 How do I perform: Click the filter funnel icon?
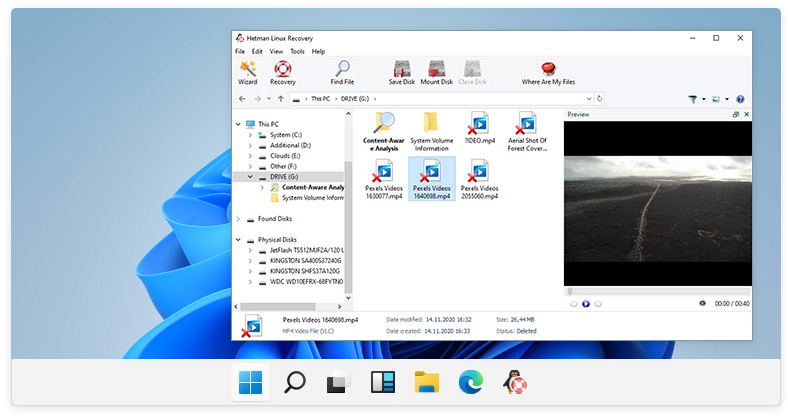coord(693,99)
